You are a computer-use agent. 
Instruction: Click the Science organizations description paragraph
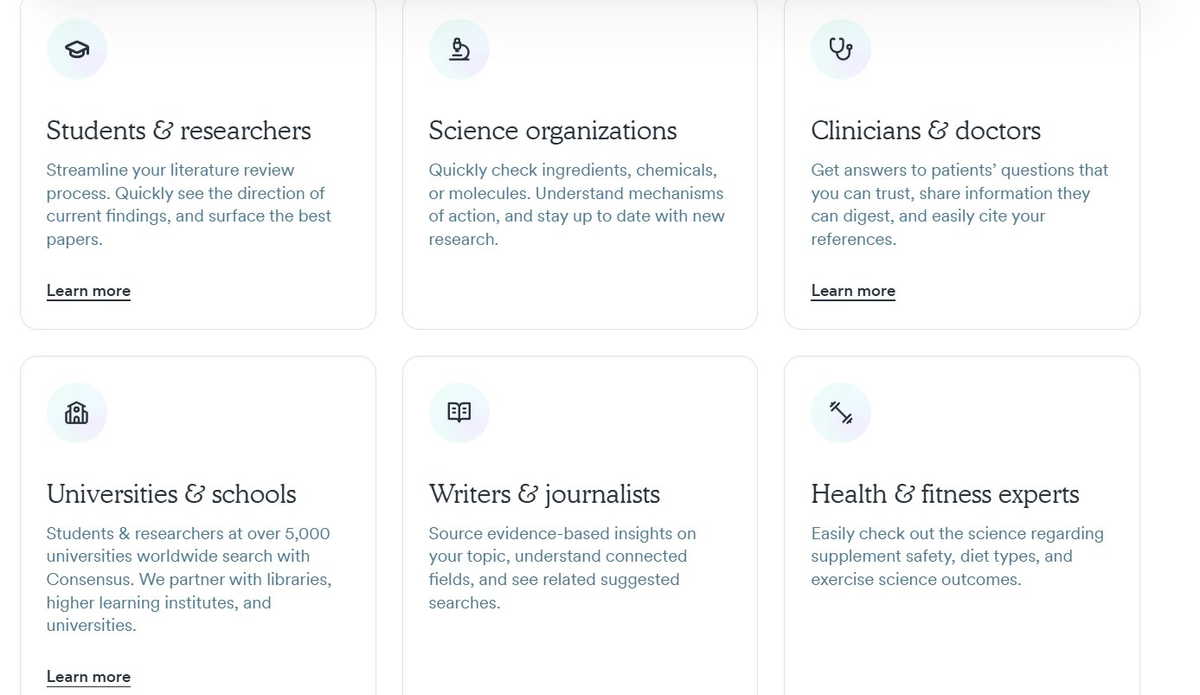pyautogui.click(x=577, y=205)
